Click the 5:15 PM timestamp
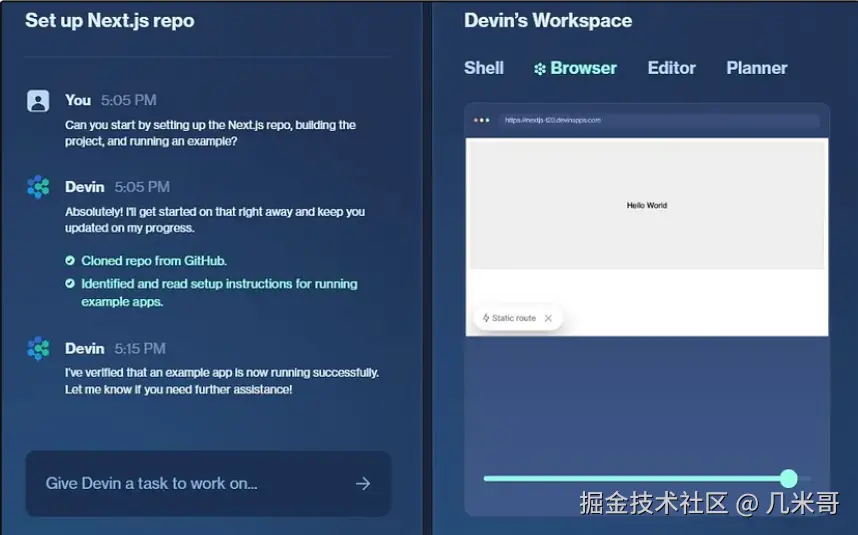This screenshot has height=535, width=858. (140, 348)
